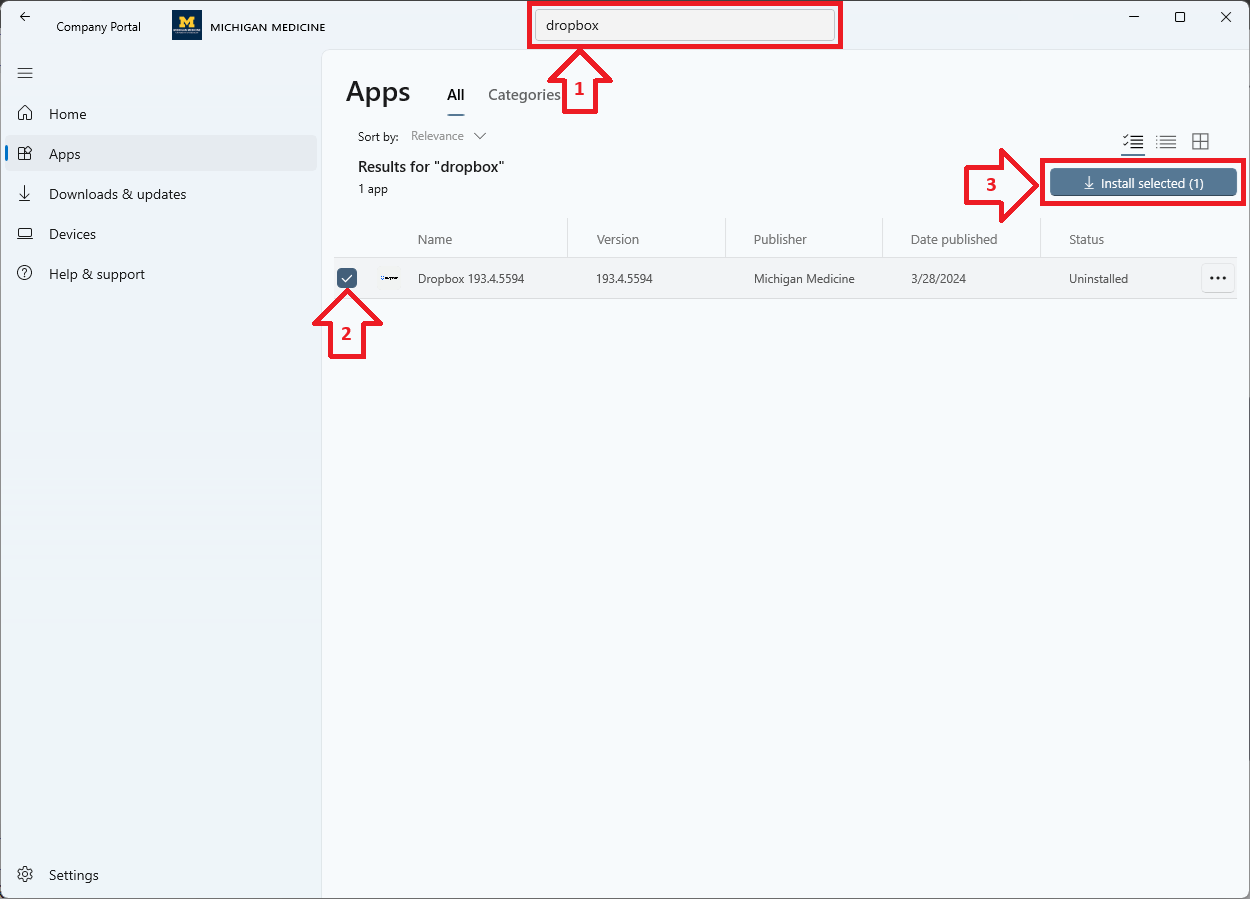Viewport: 1250px width, 899px height.
Task: Click the Dropbox app icon thumbnail
Action: click(390, 278)
